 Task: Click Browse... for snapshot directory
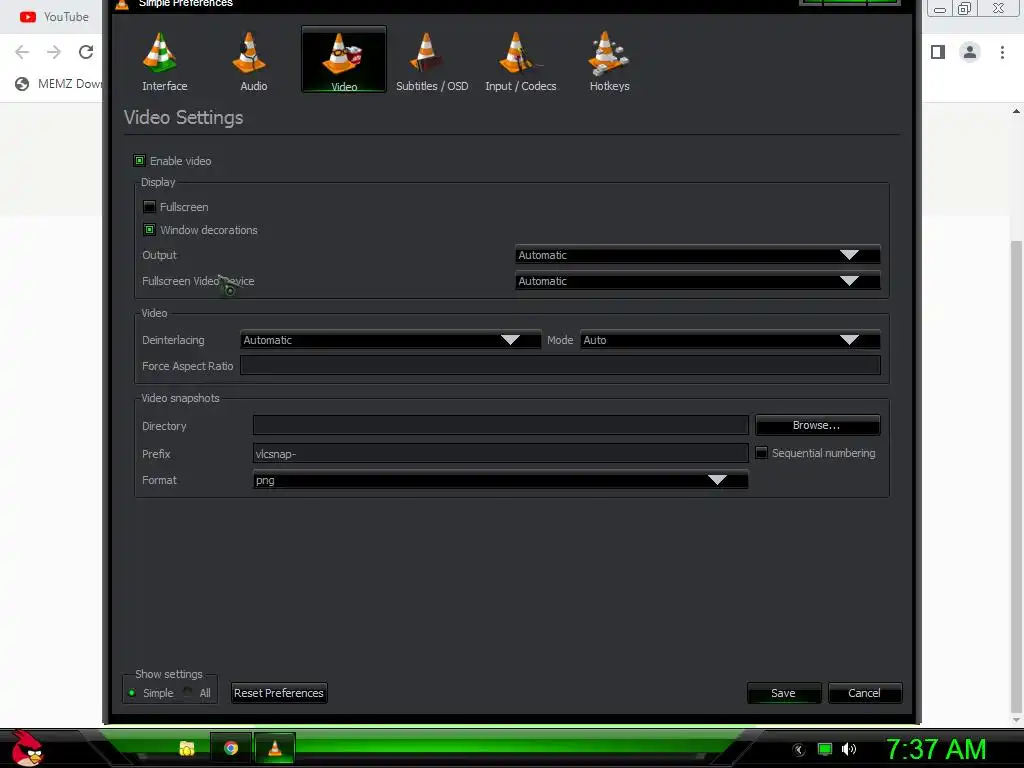click(x=818, y=425)
